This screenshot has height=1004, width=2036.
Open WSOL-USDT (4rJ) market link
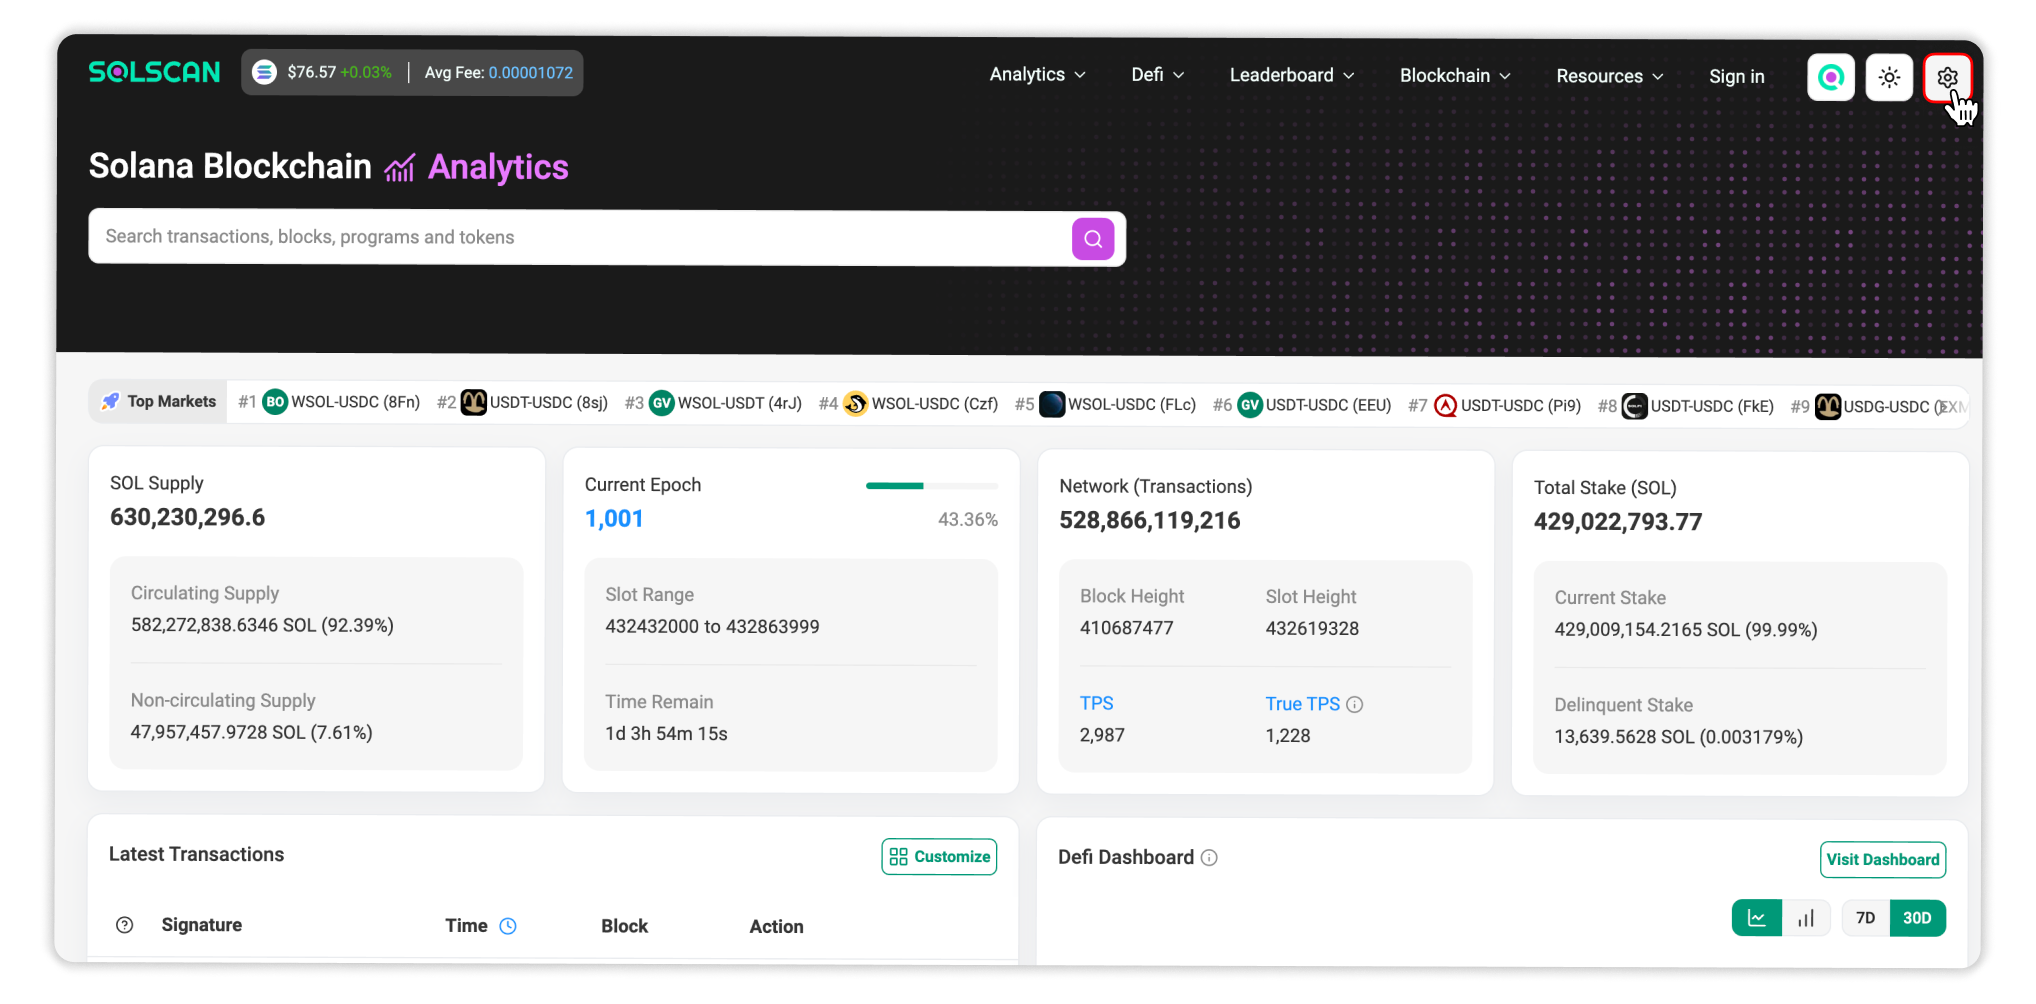[x=740, y=403]
